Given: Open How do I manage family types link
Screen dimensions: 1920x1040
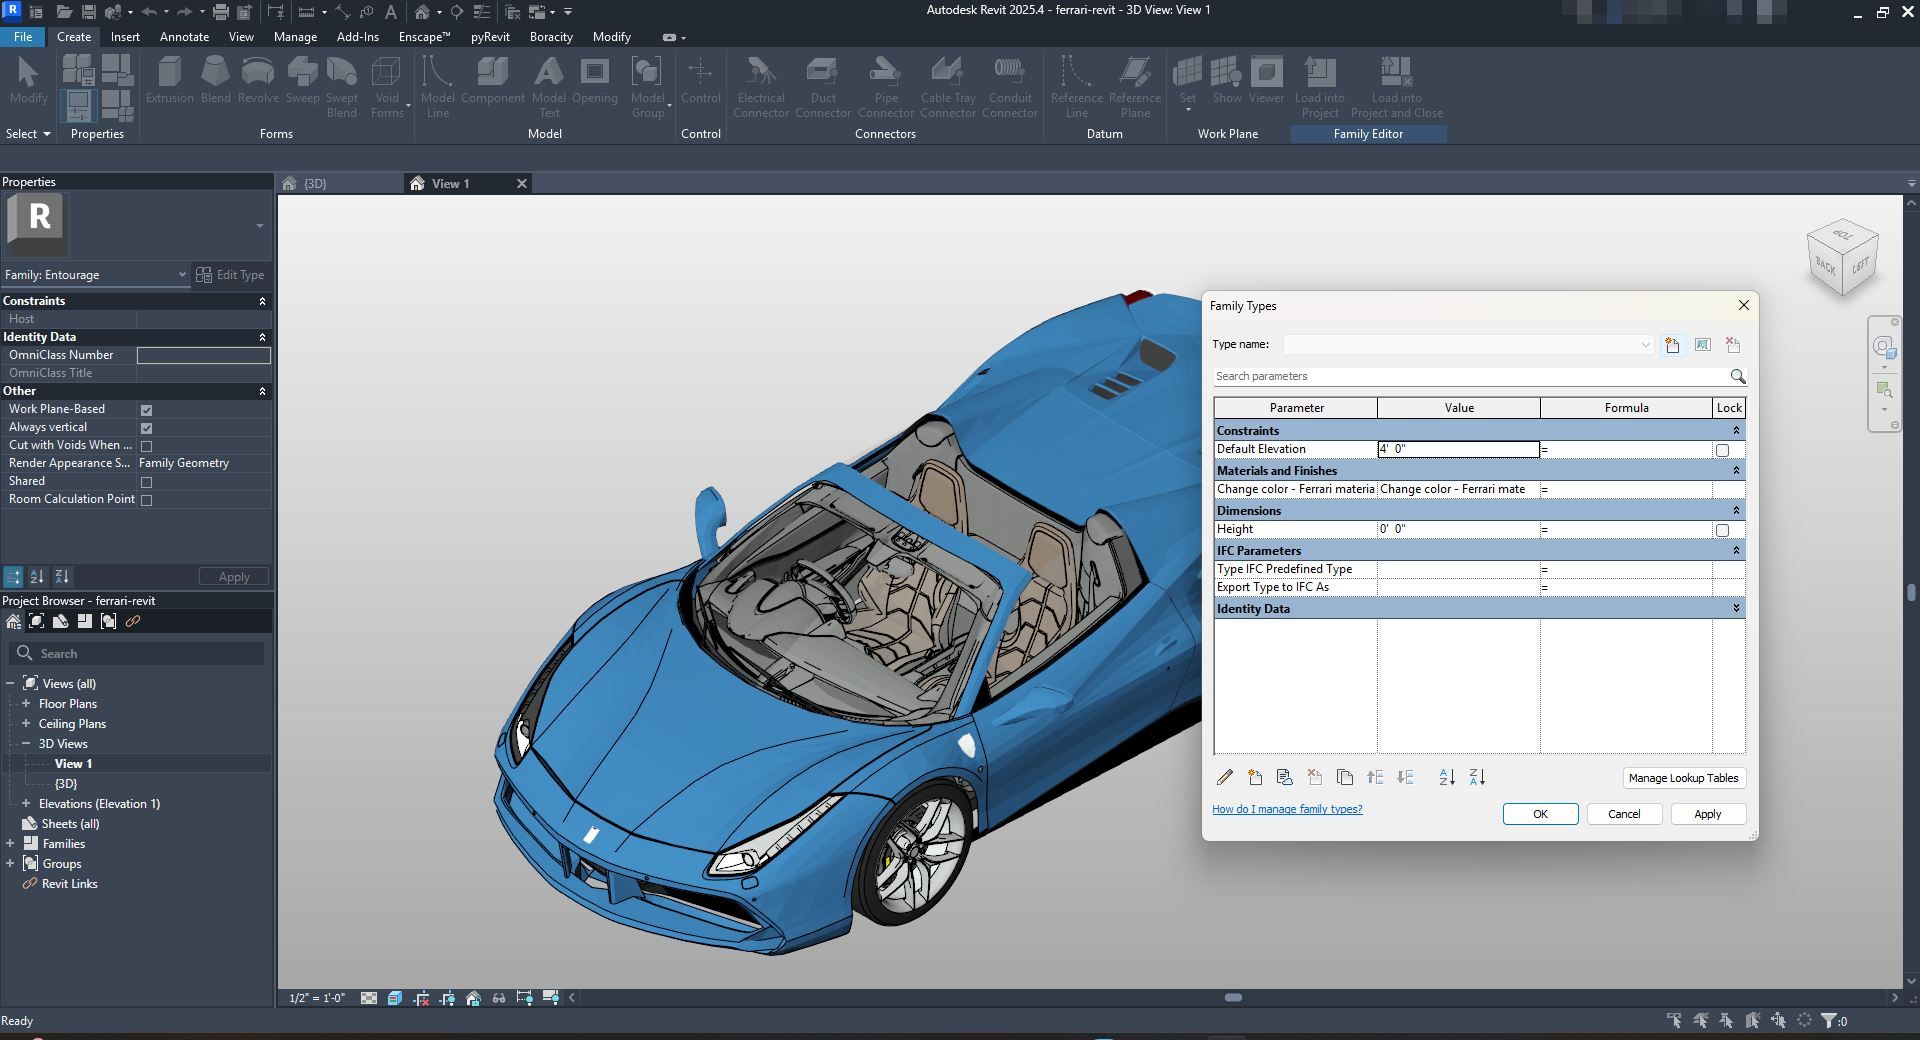Looking at the screenshot, I should tap(1287, 809).
